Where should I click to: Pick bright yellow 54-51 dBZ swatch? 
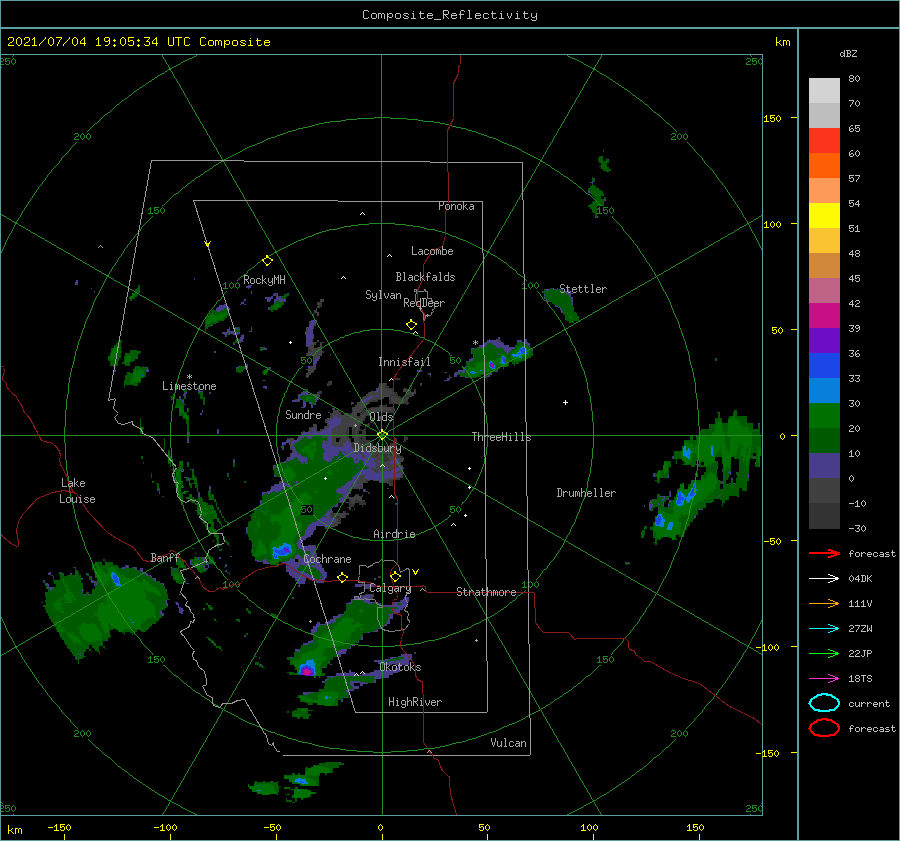tap(824, 215)
